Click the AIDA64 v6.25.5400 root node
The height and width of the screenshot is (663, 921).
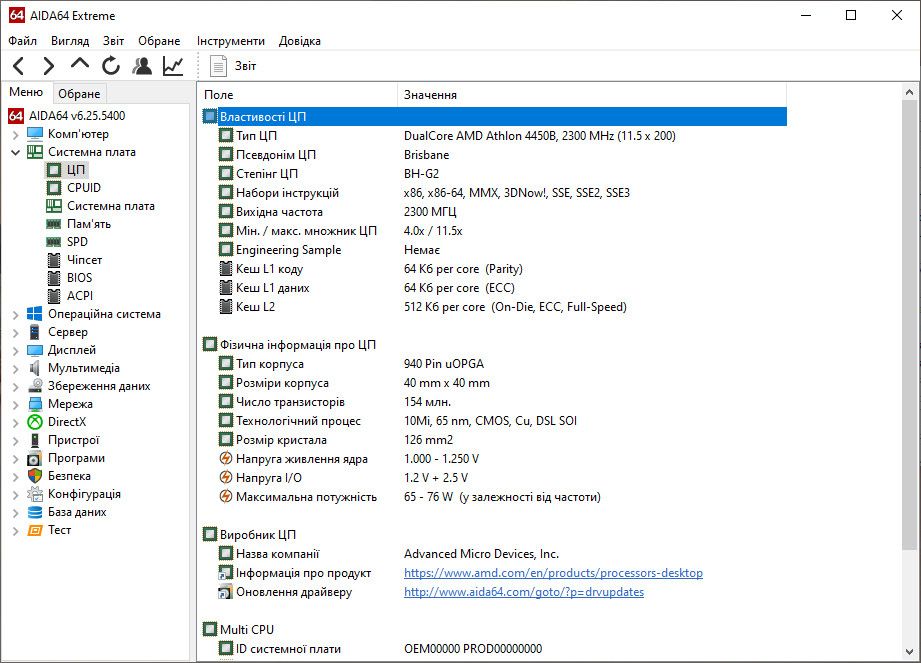click(x=77, y=116)
